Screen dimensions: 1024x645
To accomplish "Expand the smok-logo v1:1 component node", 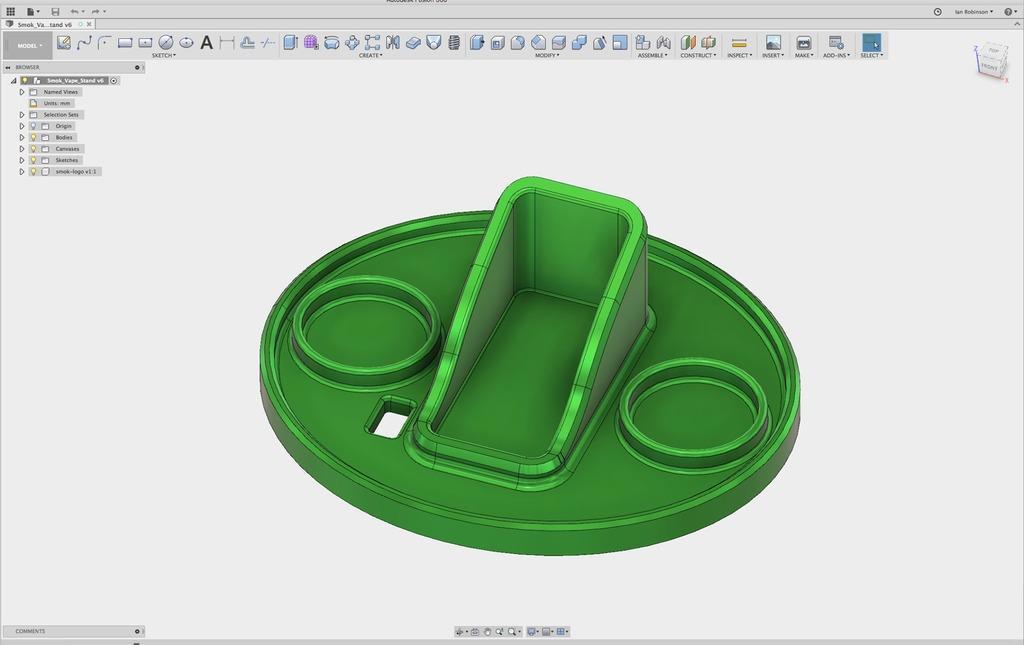I will point(22,172).
